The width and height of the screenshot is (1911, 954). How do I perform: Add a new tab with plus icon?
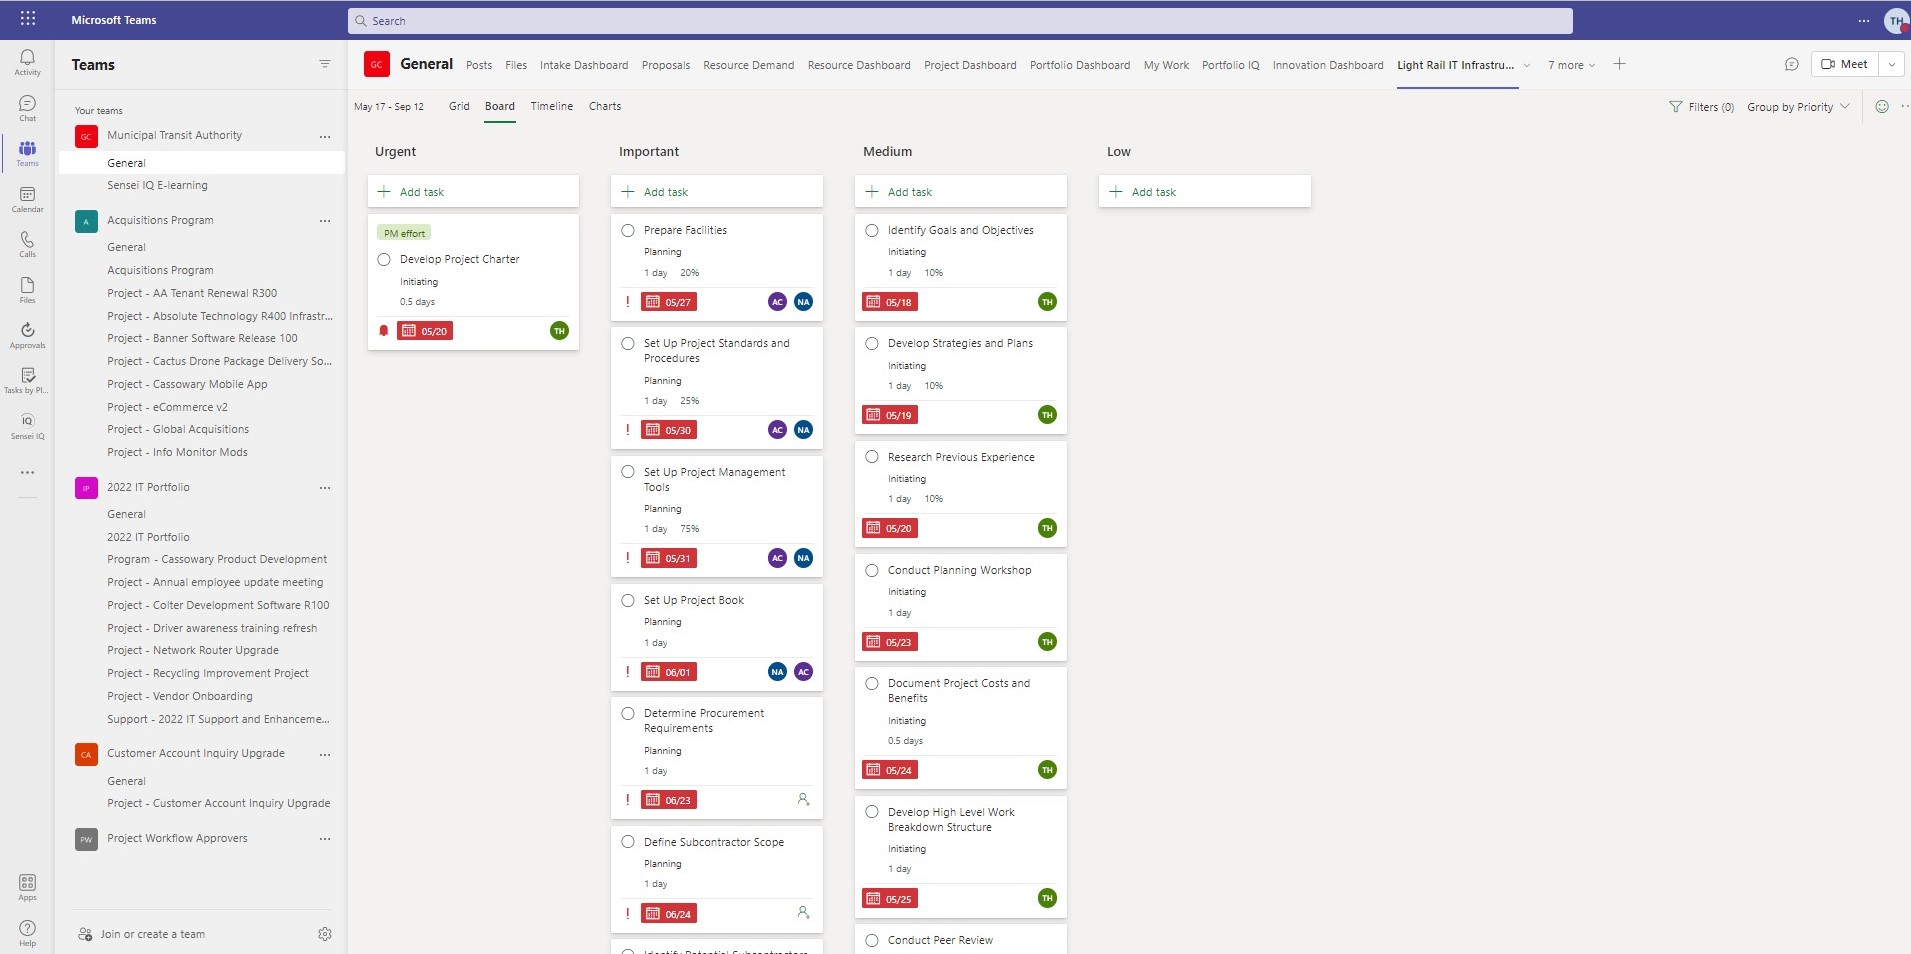(x=1619, y=64)
